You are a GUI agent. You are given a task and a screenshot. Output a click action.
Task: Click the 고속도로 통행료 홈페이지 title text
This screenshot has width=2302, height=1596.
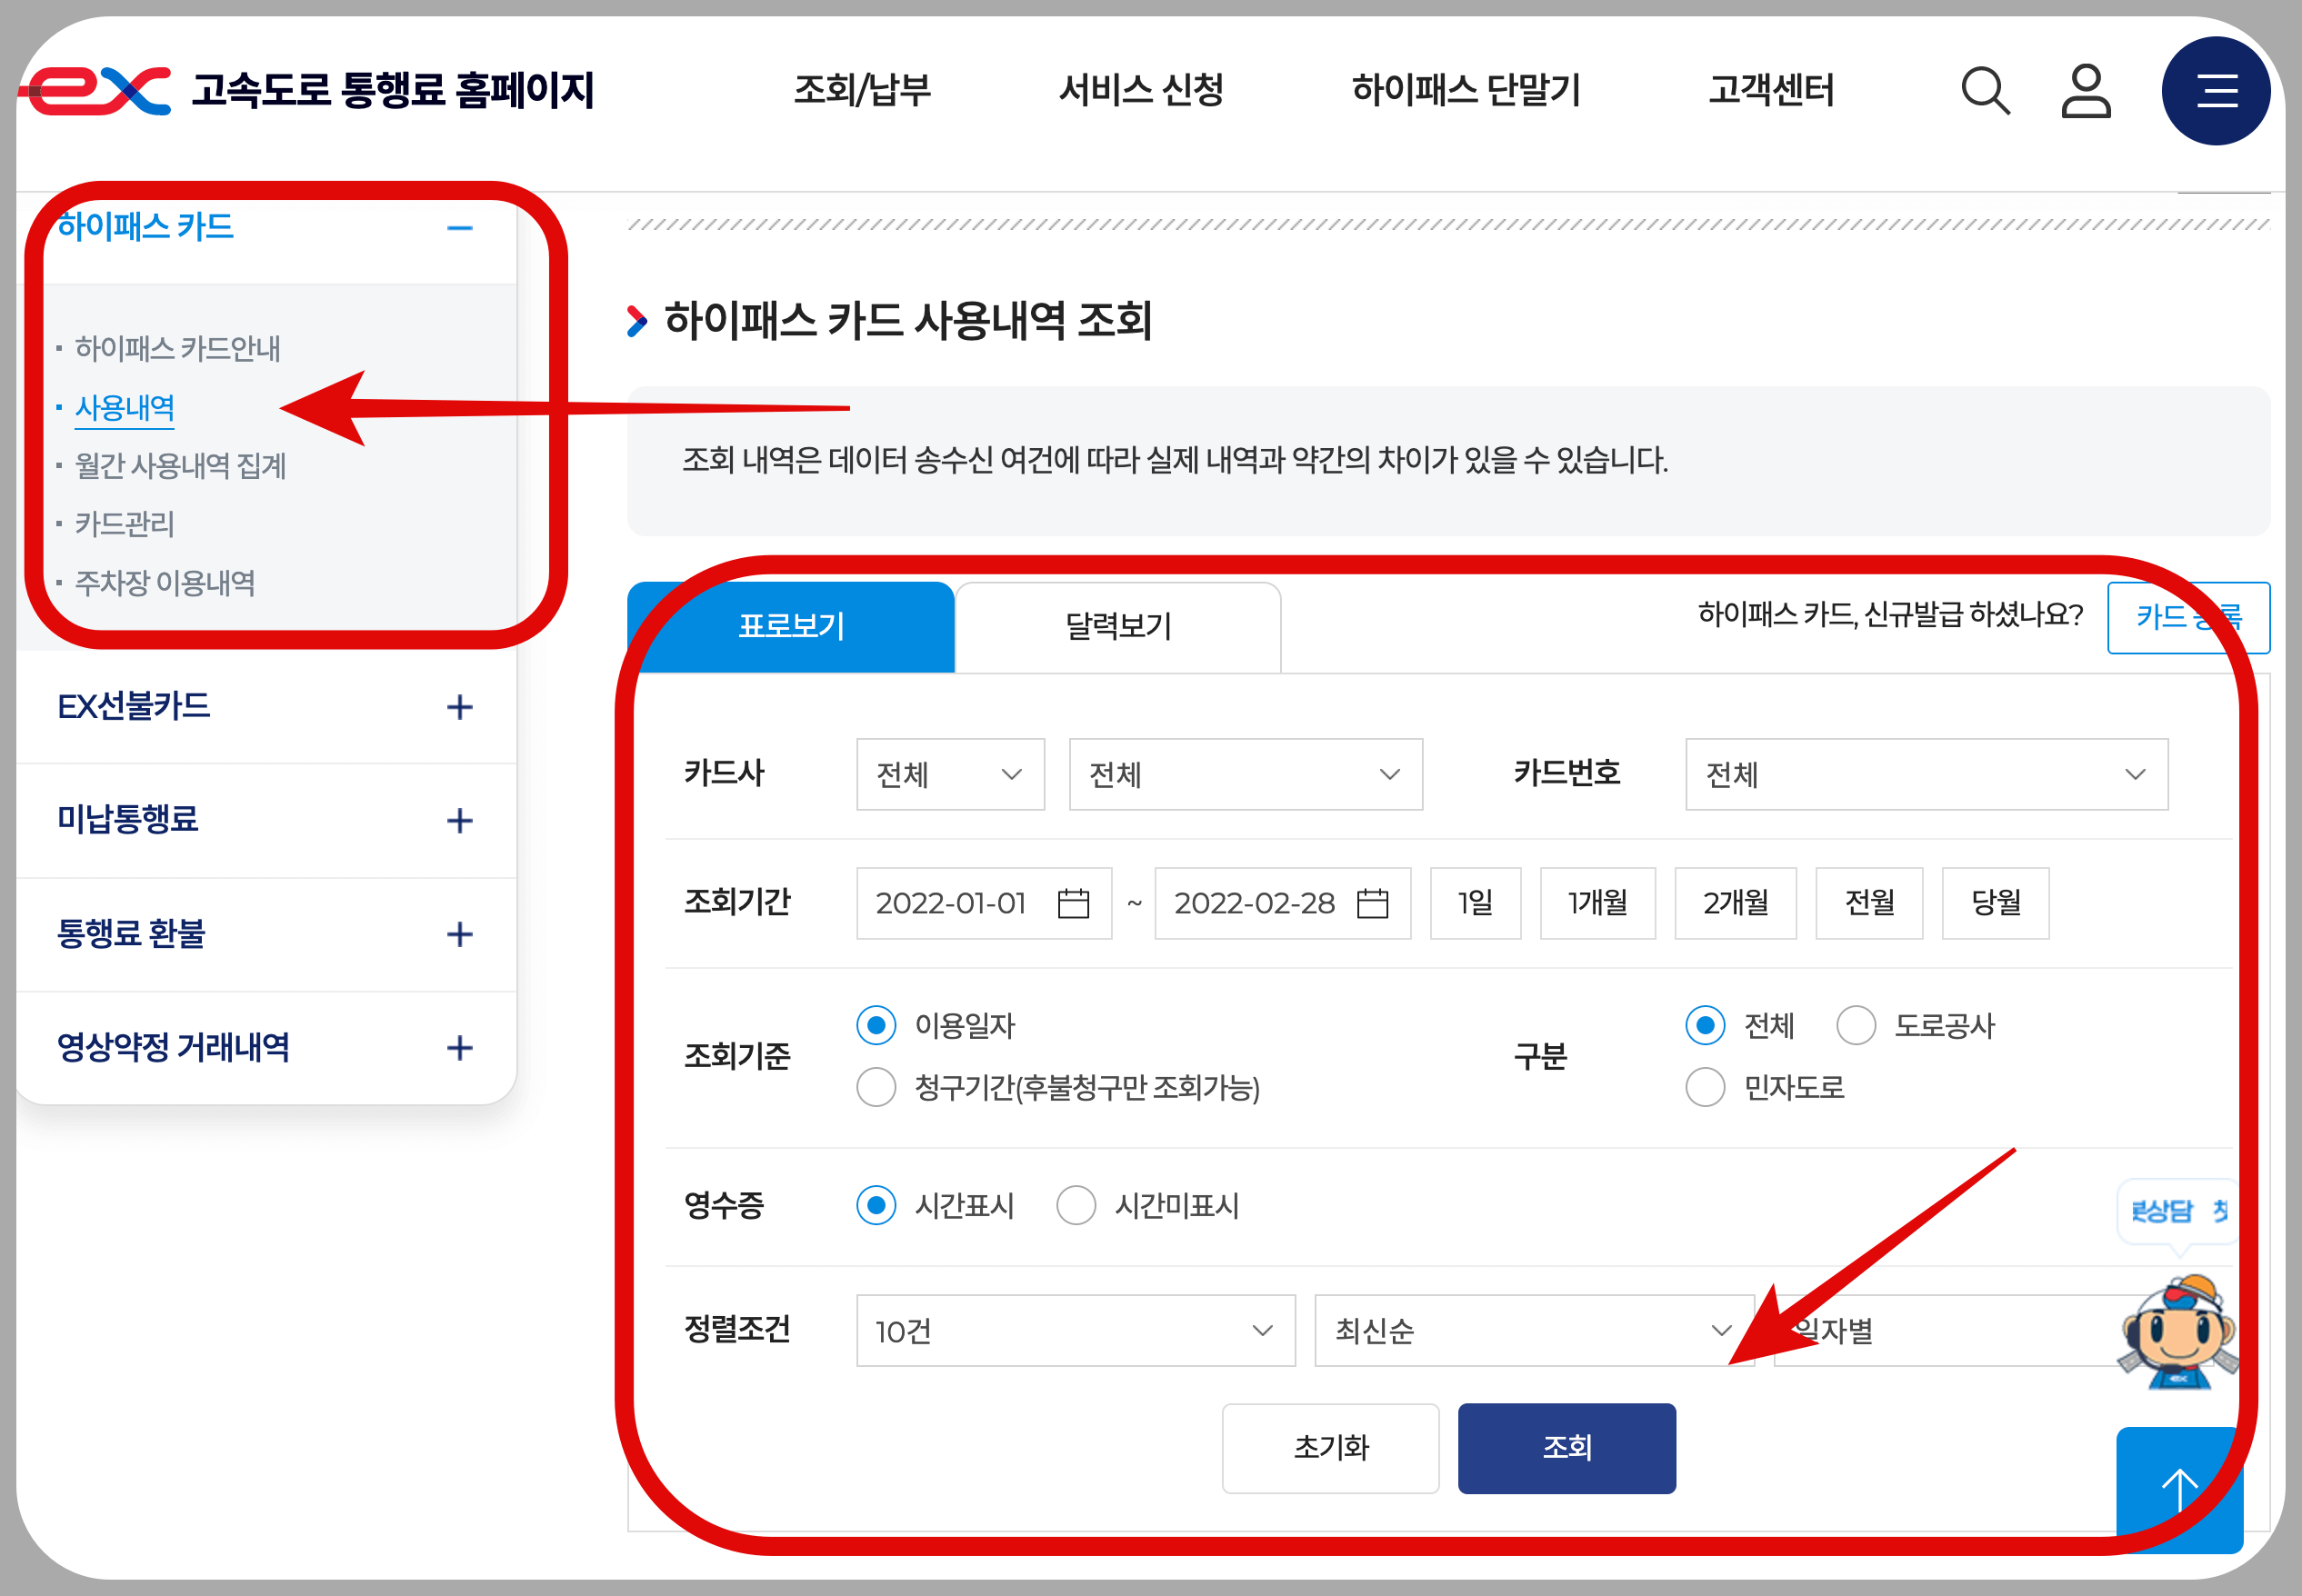393,90
